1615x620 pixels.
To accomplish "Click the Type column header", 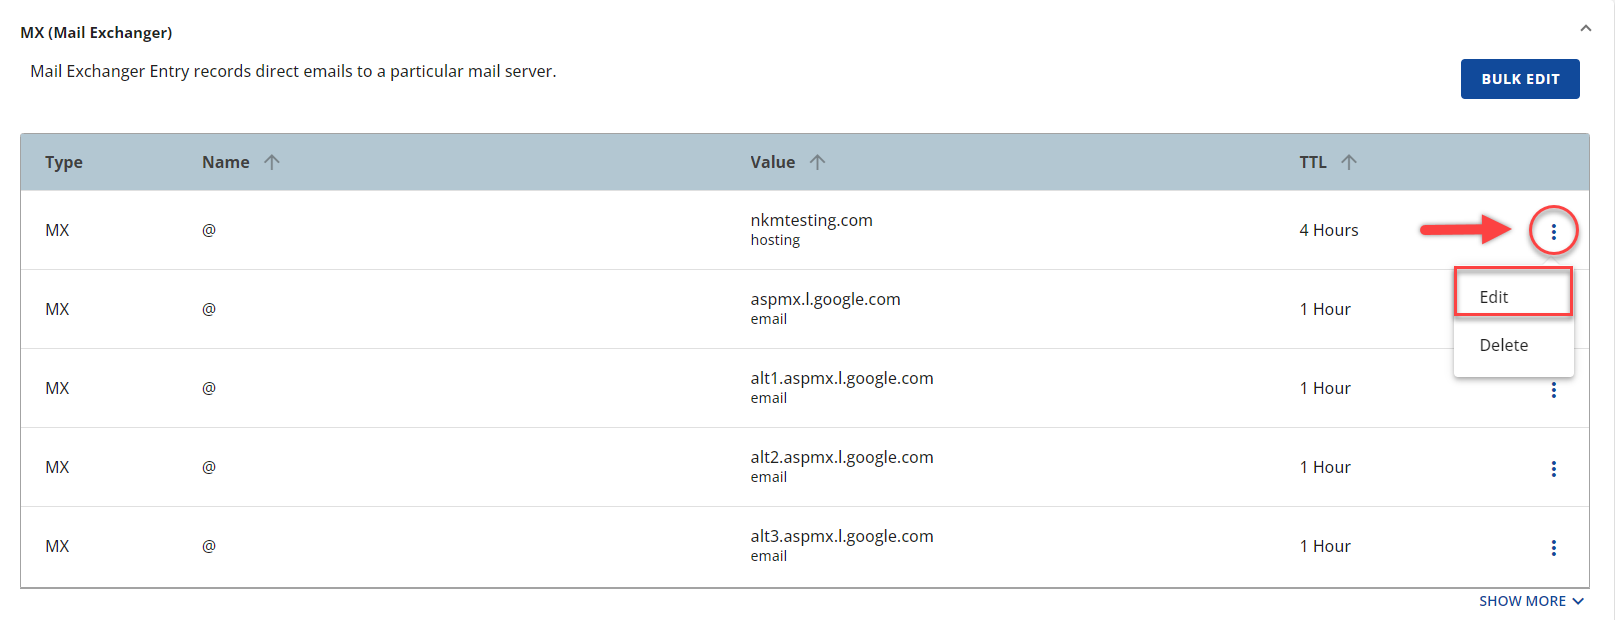I will [64, 162].
